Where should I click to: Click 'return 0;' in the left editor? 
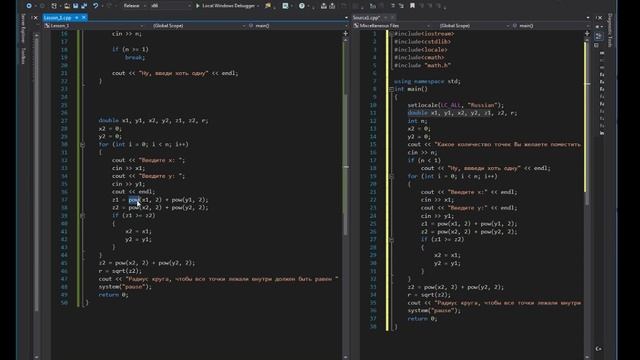tap(113, 295)
